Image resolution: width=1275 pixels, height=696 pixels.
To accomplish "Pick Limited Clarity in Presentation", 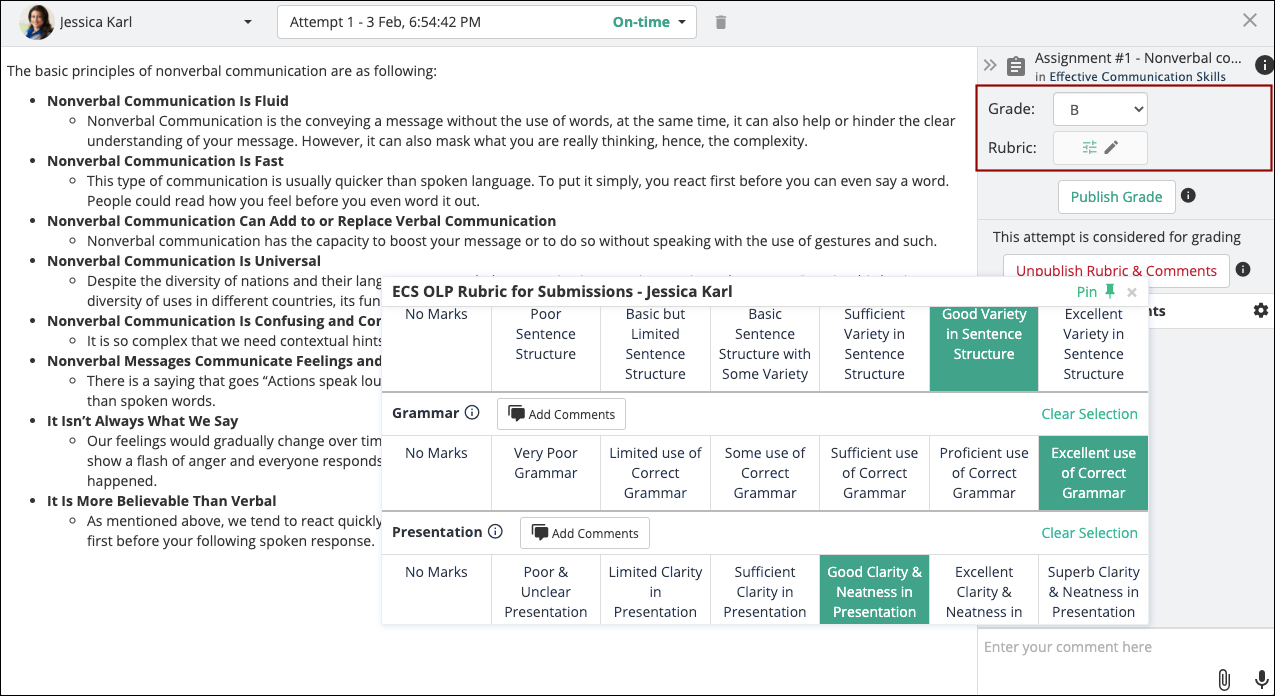I will (x=655, y=590).
